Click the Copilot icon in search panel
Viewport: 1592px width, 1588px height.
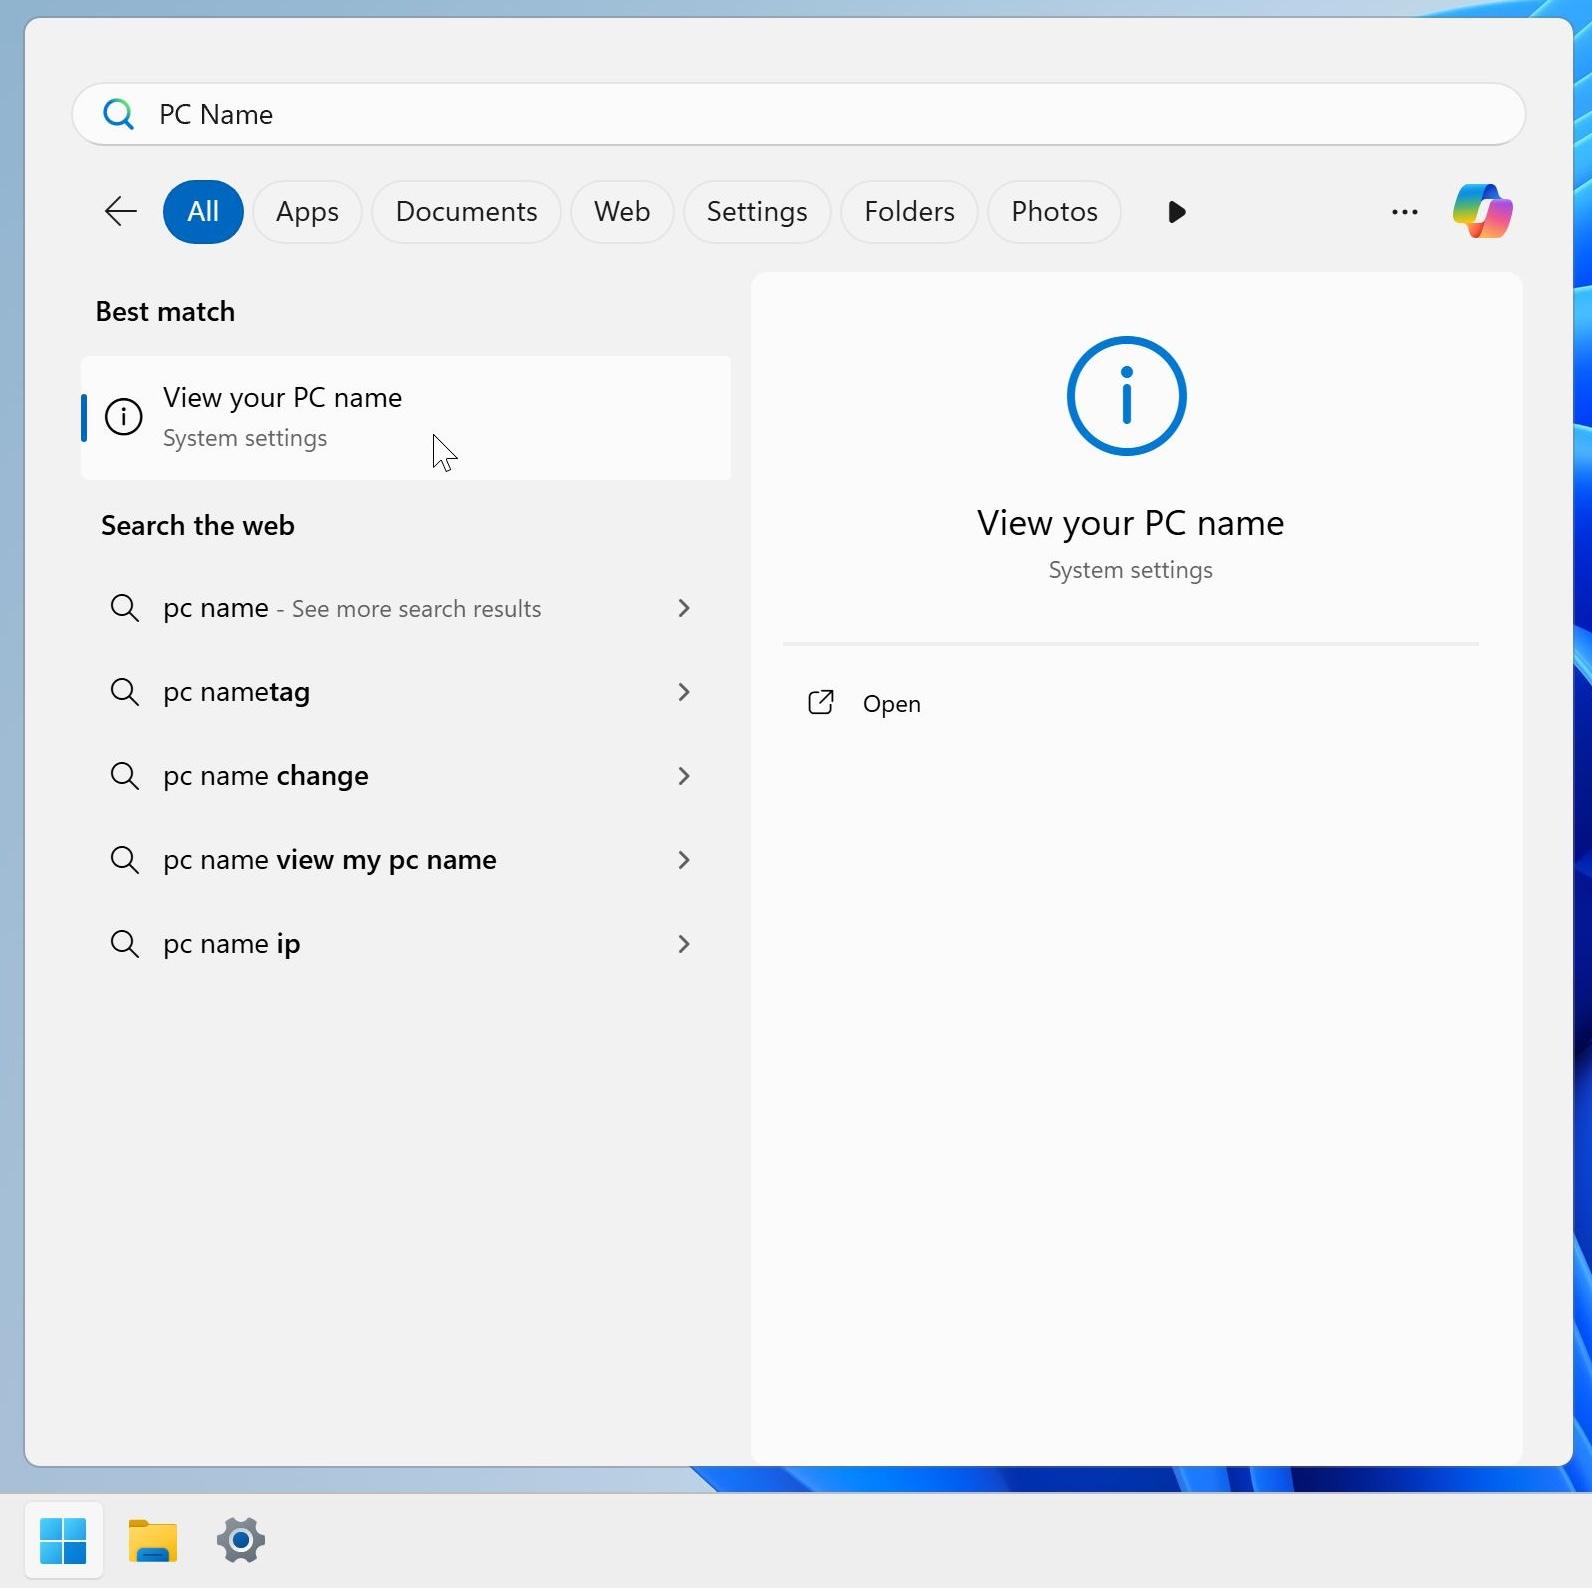pyautogui.click(x=1482, y=211)
